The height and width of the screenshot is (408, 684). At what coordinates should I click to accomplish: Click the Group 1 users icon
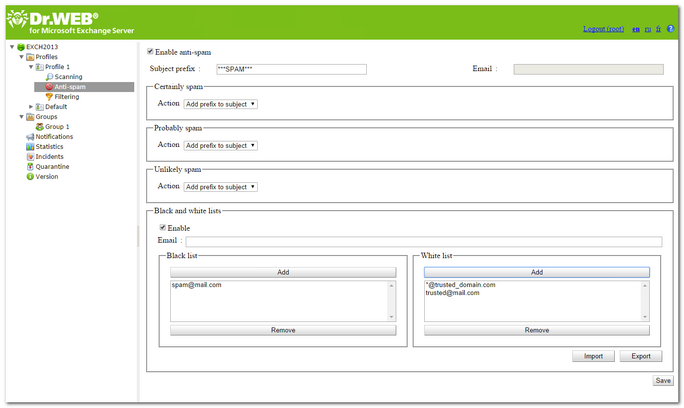coord(40,127)
